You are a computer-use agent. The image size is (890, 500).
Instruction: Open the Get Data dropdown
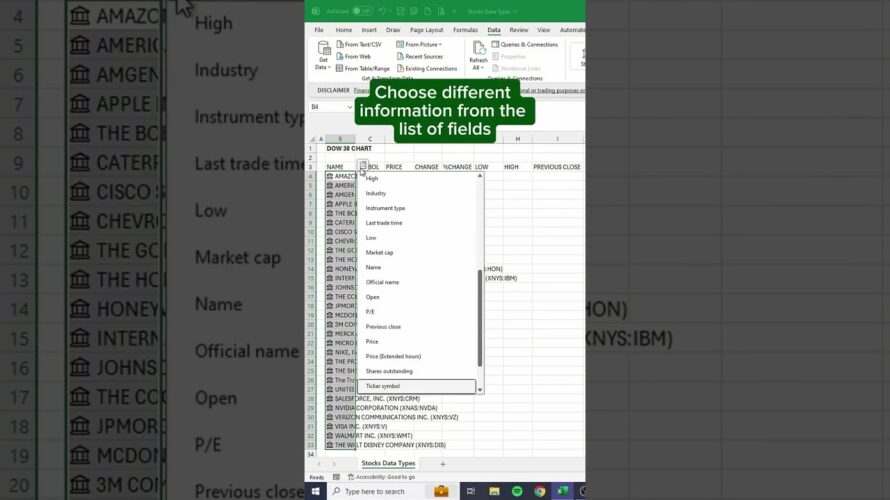[323, 56]
